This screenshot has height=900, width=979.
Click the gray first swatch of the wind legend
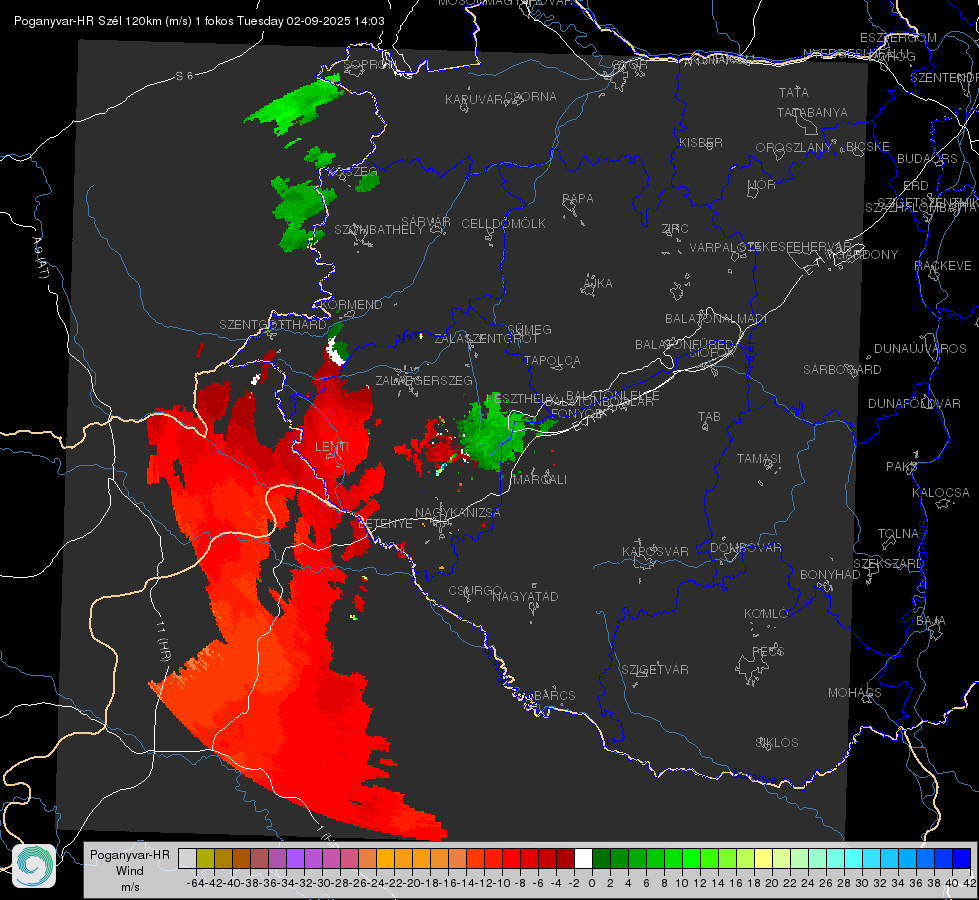[187, 858]
